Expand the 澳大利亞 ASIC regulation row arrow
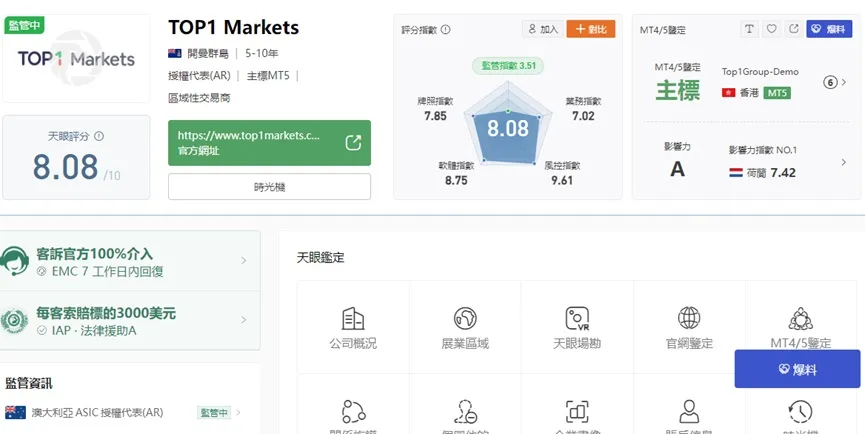The width and height of the screenshot is (865, 434). pyautogui.click(x=238, y=412)
